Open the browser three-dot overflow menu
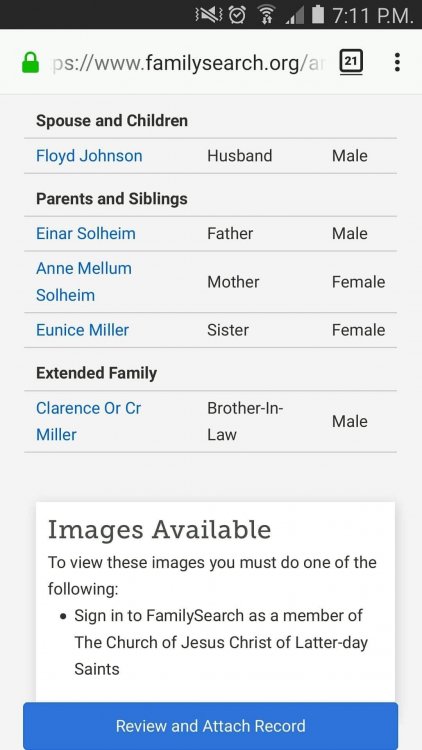 [397, 62]
